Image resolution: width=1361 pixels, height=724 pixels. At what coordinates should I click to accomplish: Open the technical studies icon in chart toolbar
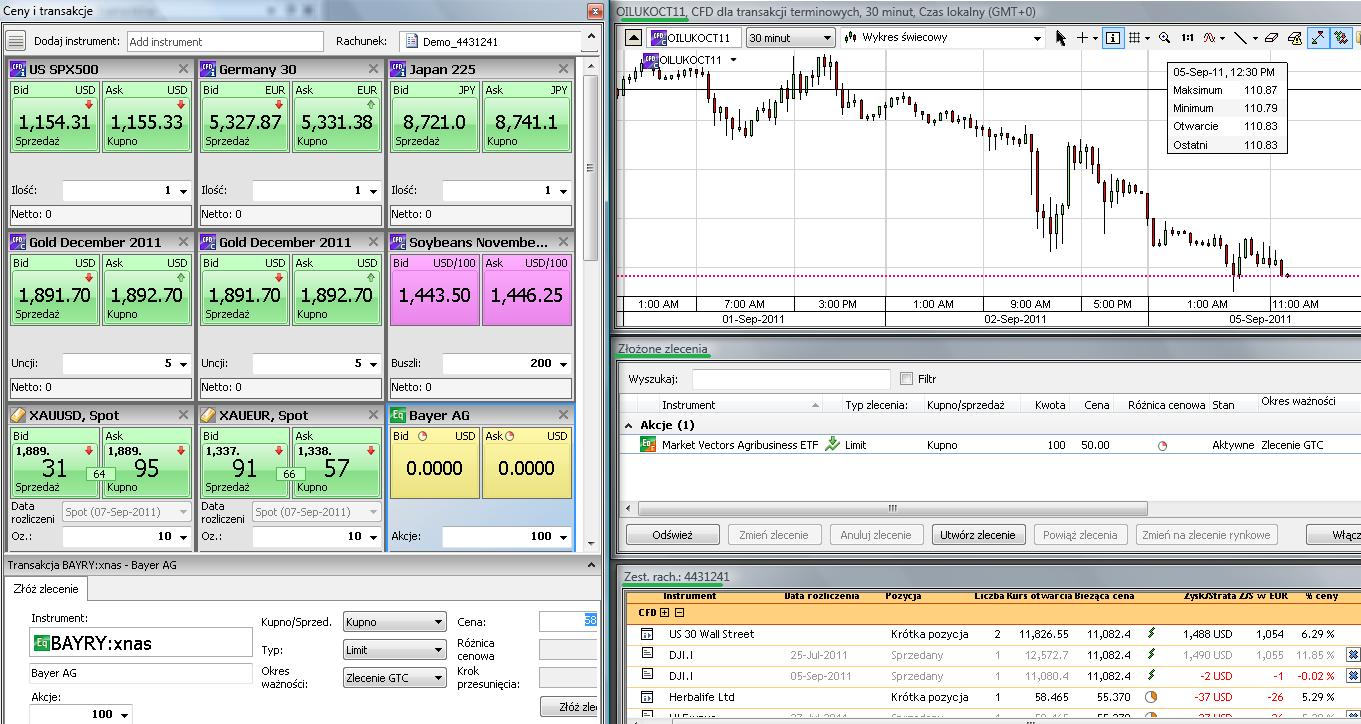tap(1210, 38)
